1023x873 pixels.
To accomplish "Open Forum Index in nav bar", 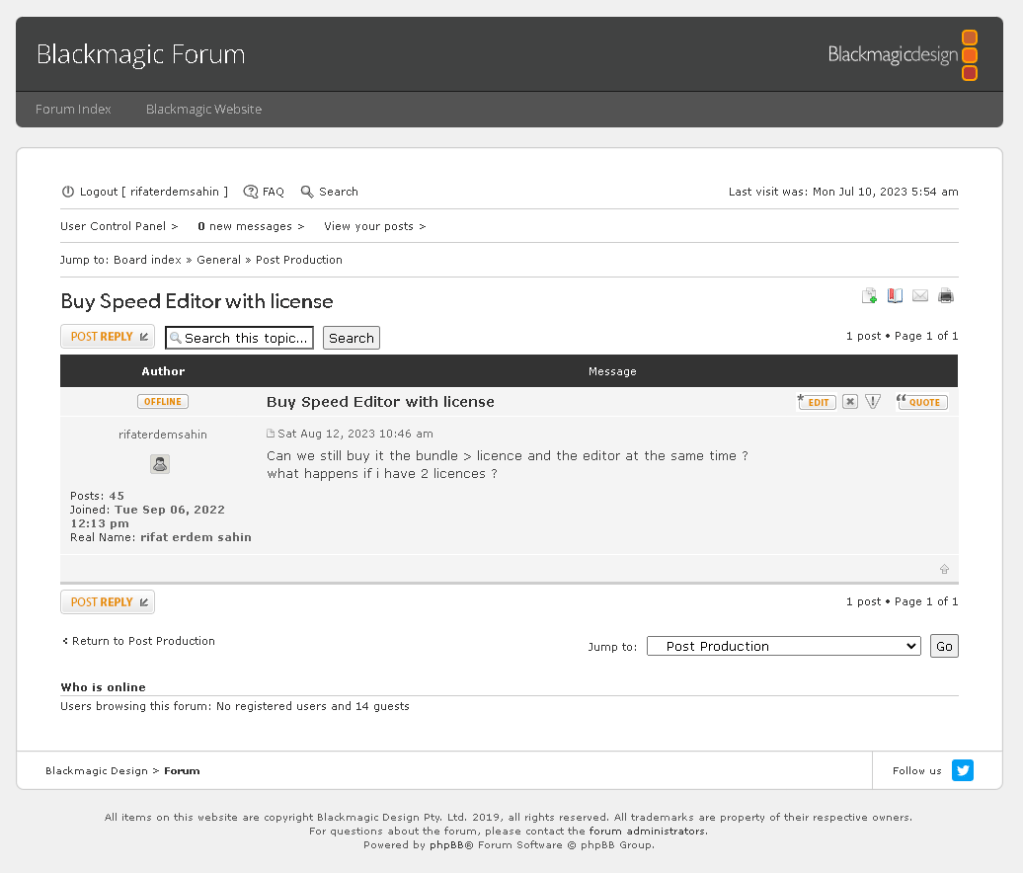I will point(73,109).
